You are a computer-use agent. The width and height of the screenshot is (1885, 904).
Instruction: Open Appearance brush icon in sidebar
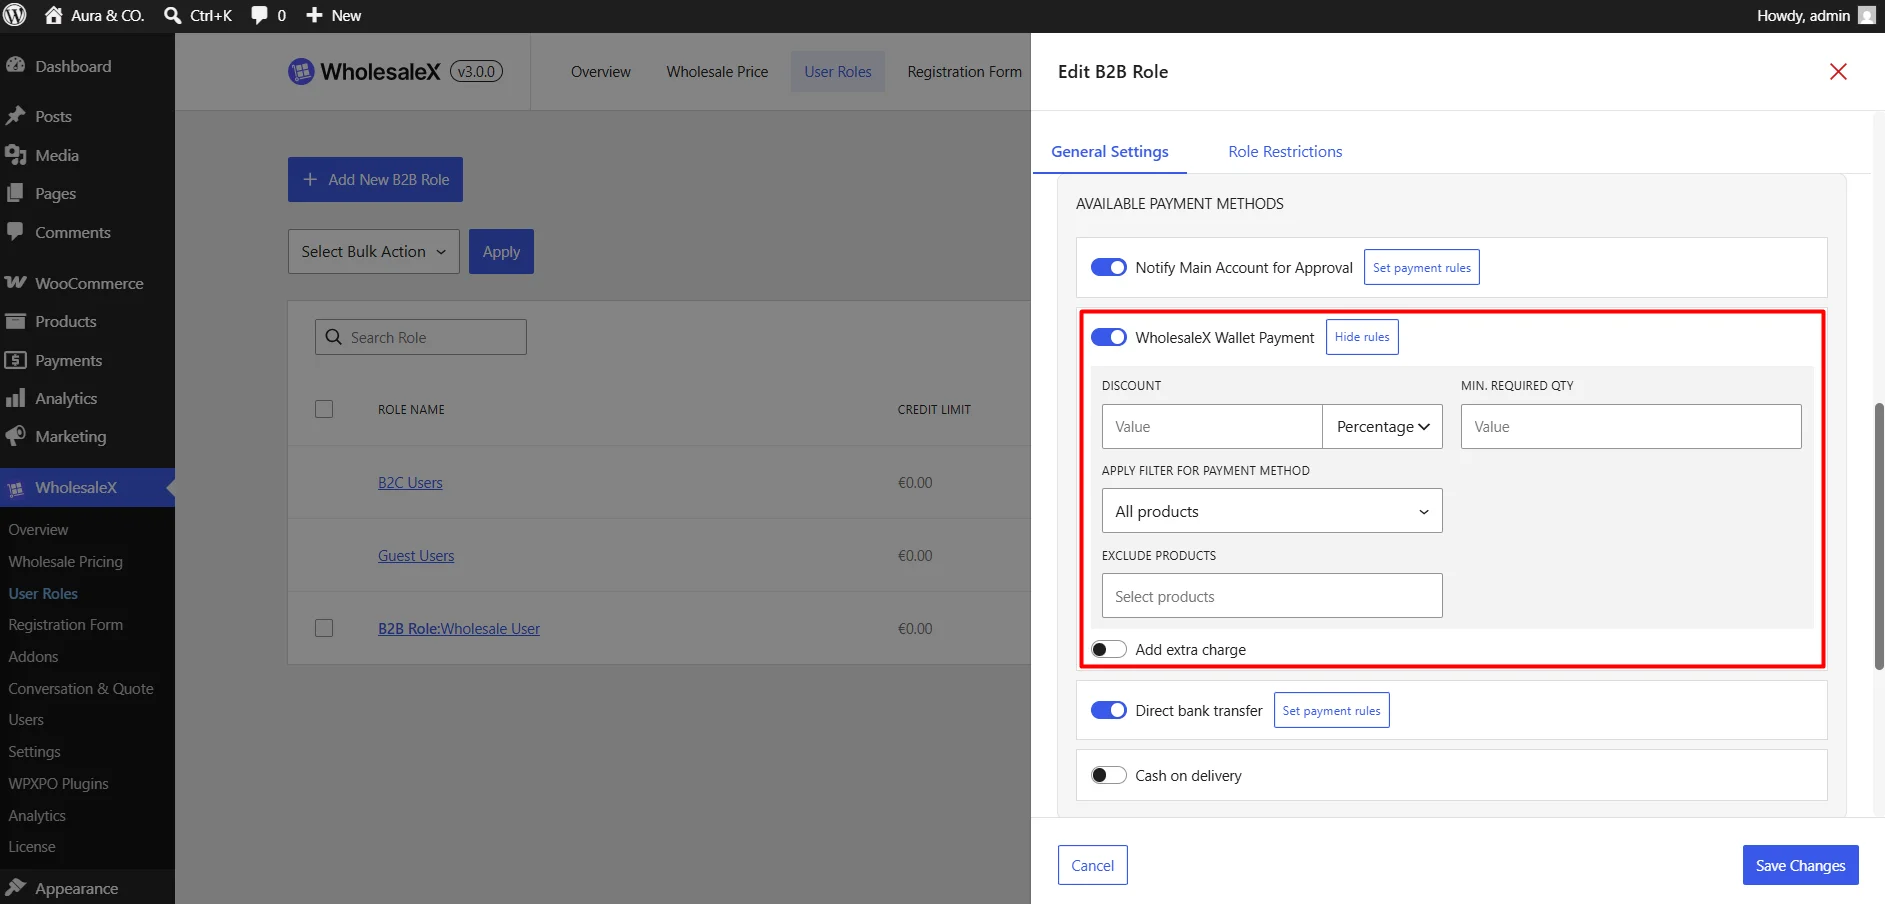point(15,888)
